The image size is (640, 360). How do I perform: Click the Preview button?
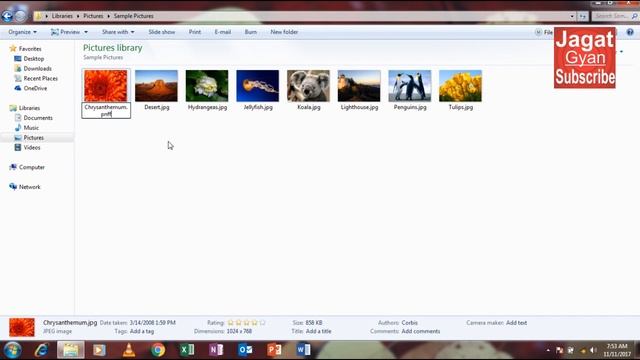click(x=65, y=32)
